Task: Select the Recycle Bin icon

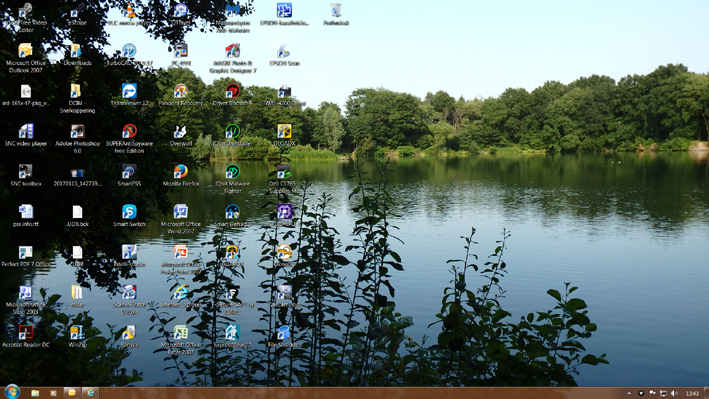Action: (336, 14)
